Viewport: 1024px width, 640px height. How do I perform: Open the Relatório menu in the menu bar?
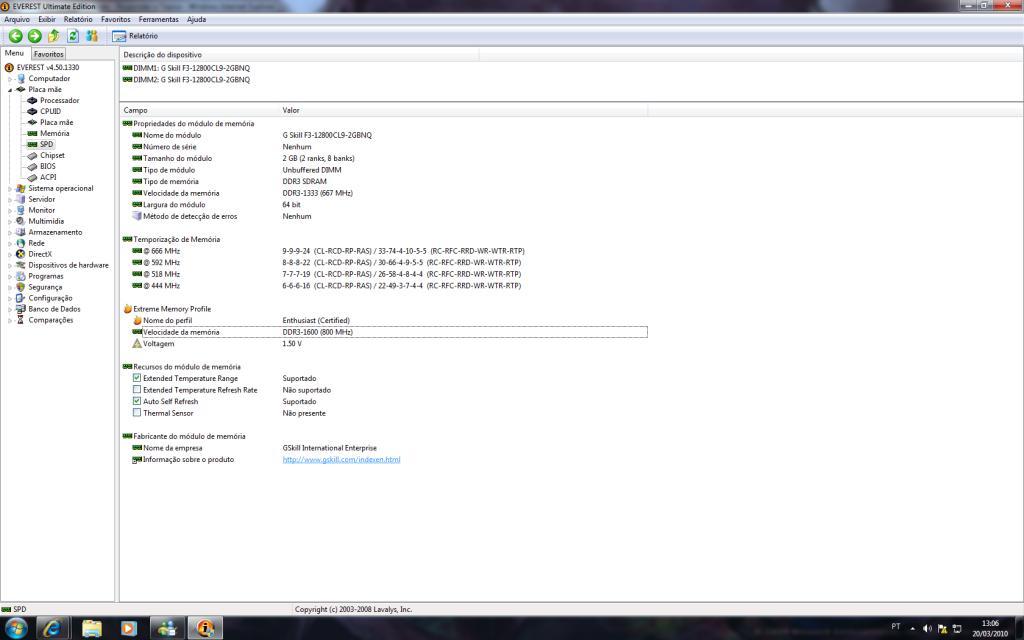pos(78,20)
